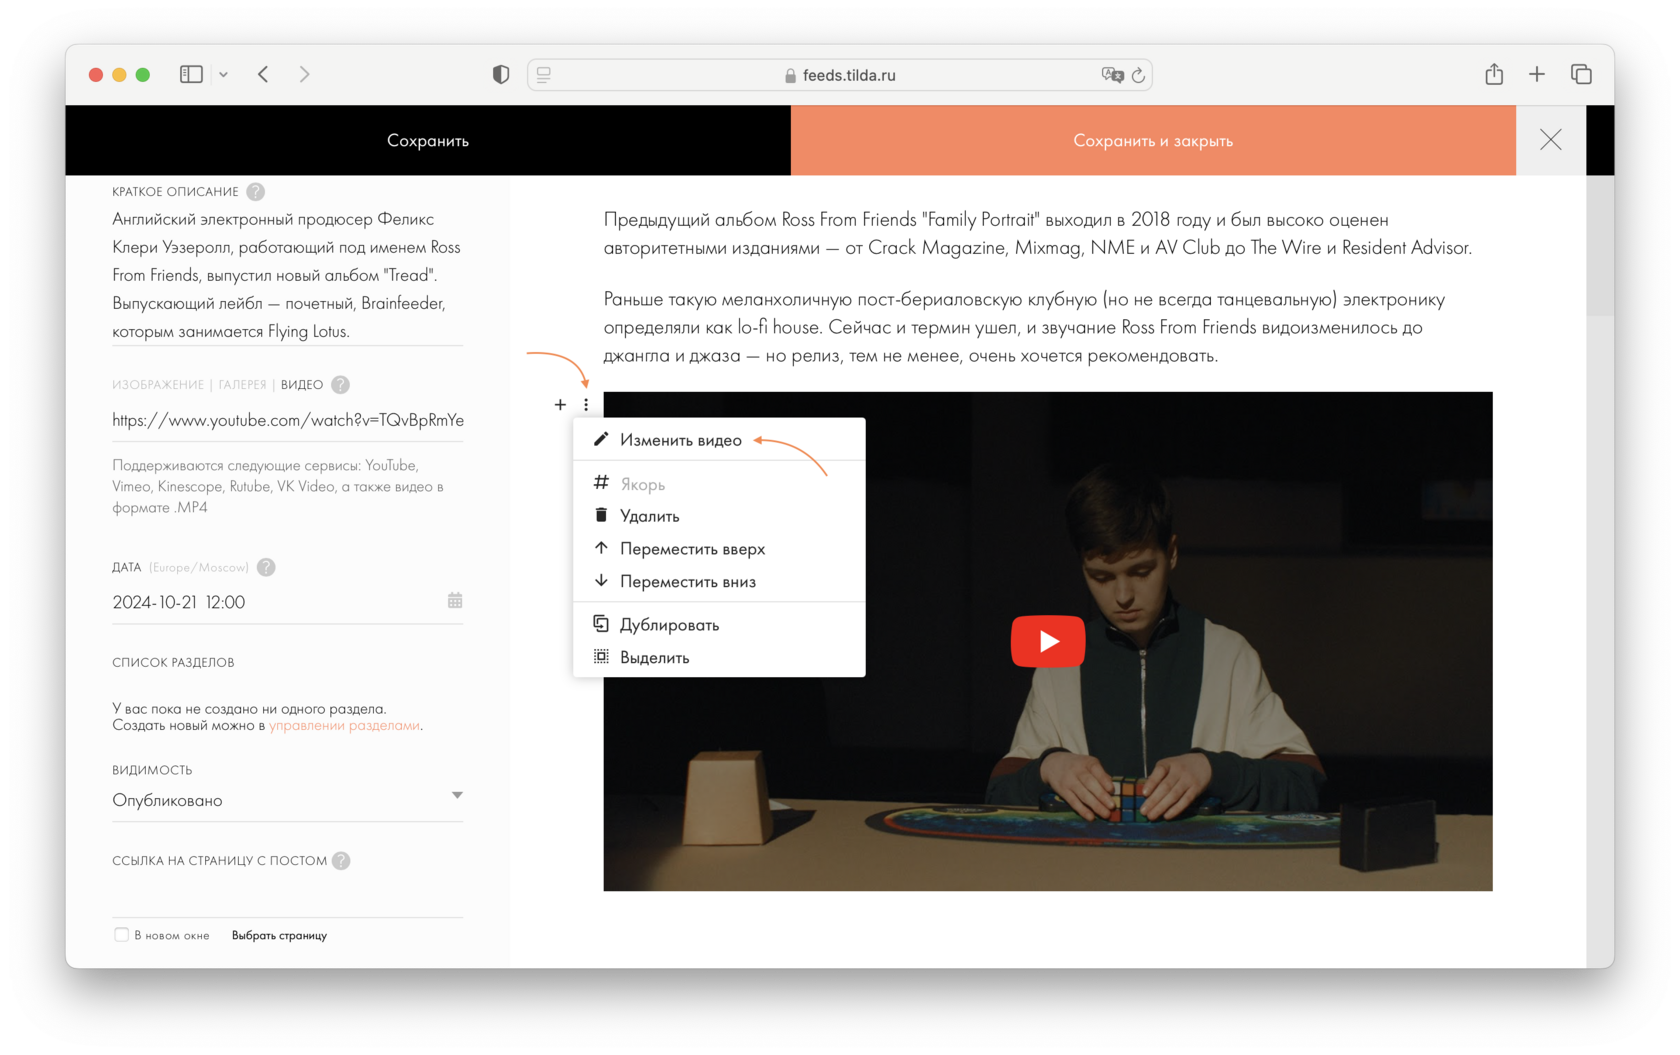Open the Safari share icon
The width and height of the screenshot is (1680, 1055).
tap(1494, 74)
